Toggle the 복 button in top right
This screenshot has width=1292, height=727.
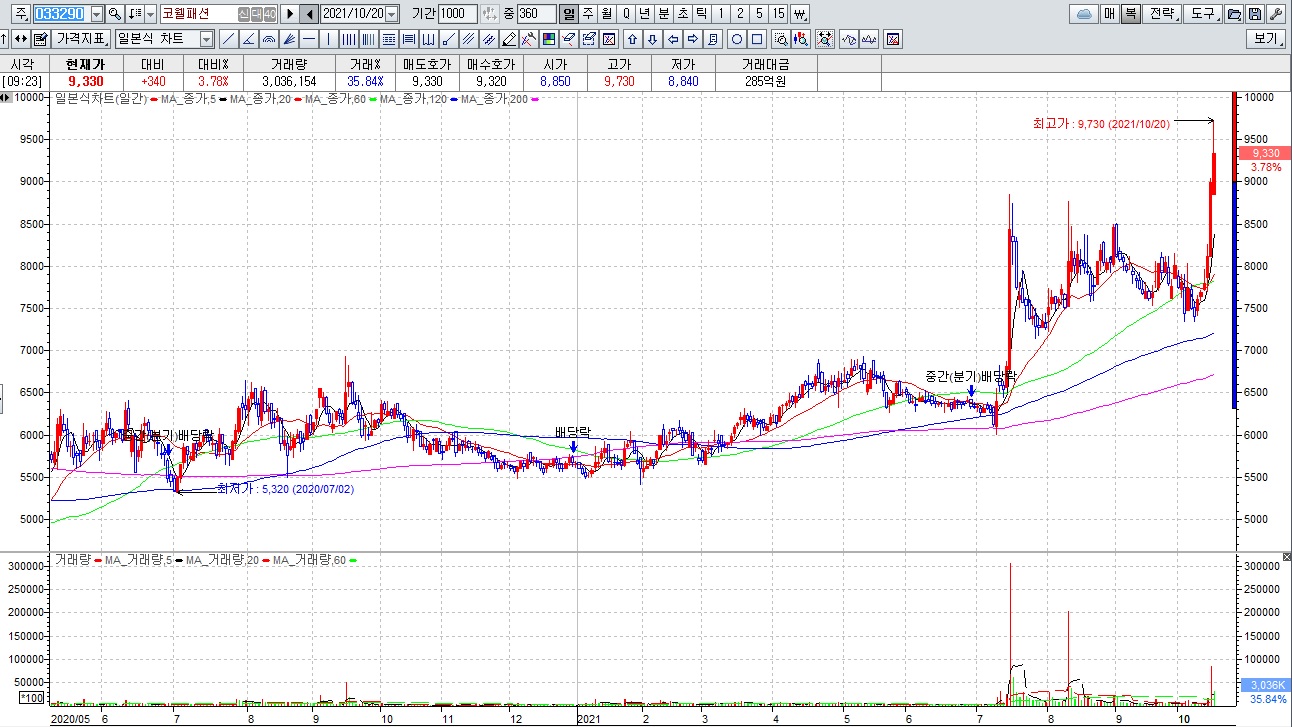(1130, 14)
